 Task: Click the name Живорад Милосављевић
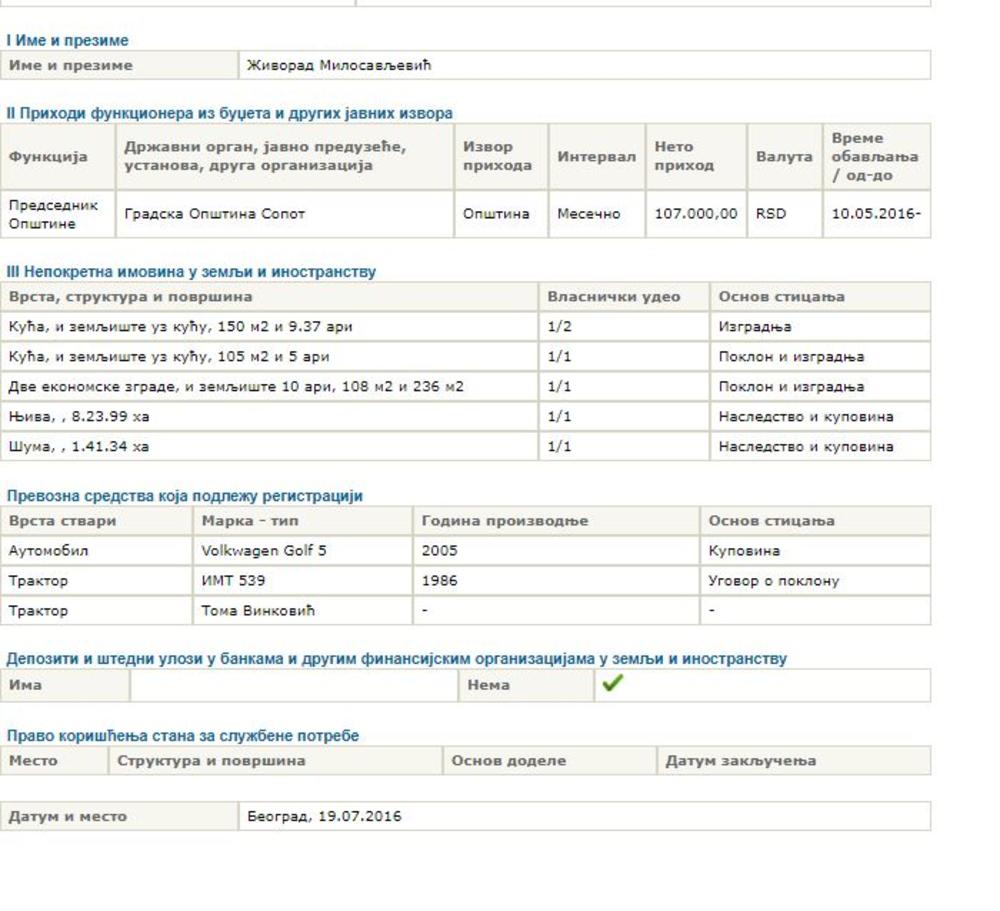pyautogui.click(x=339, y=66)
